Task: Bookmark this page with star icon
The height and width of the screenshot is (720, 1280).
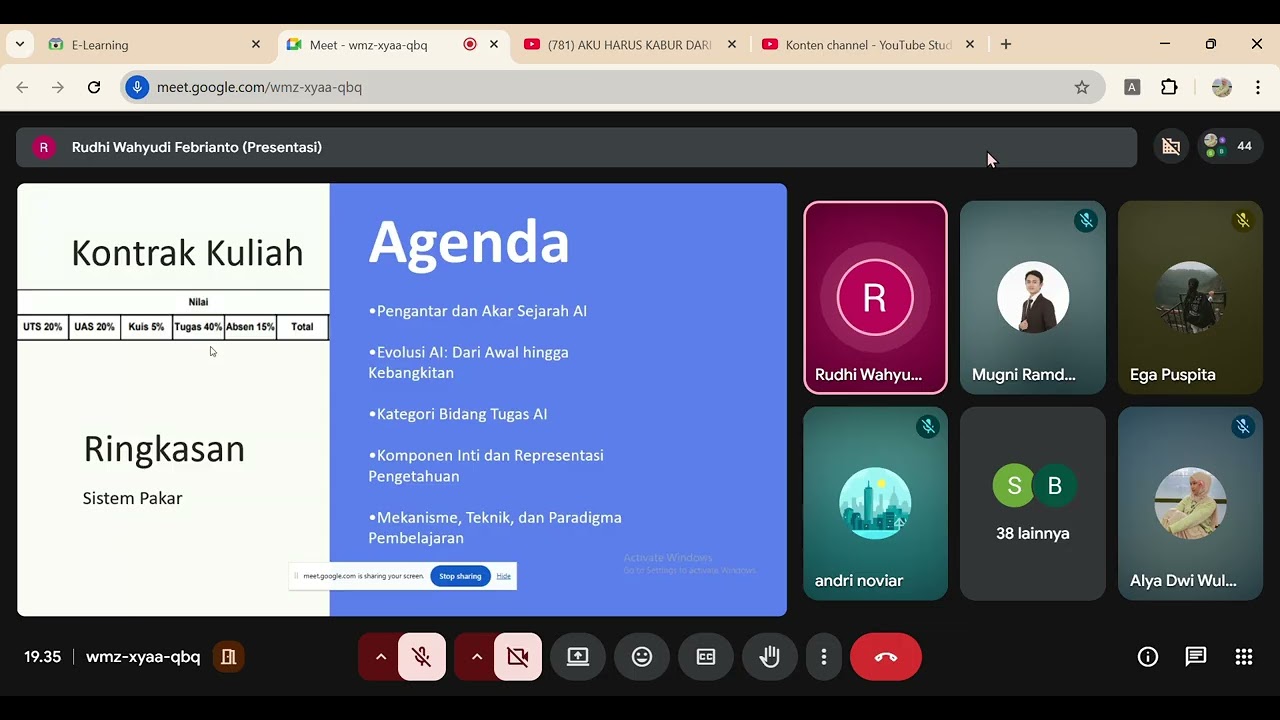Action: 1082,87
